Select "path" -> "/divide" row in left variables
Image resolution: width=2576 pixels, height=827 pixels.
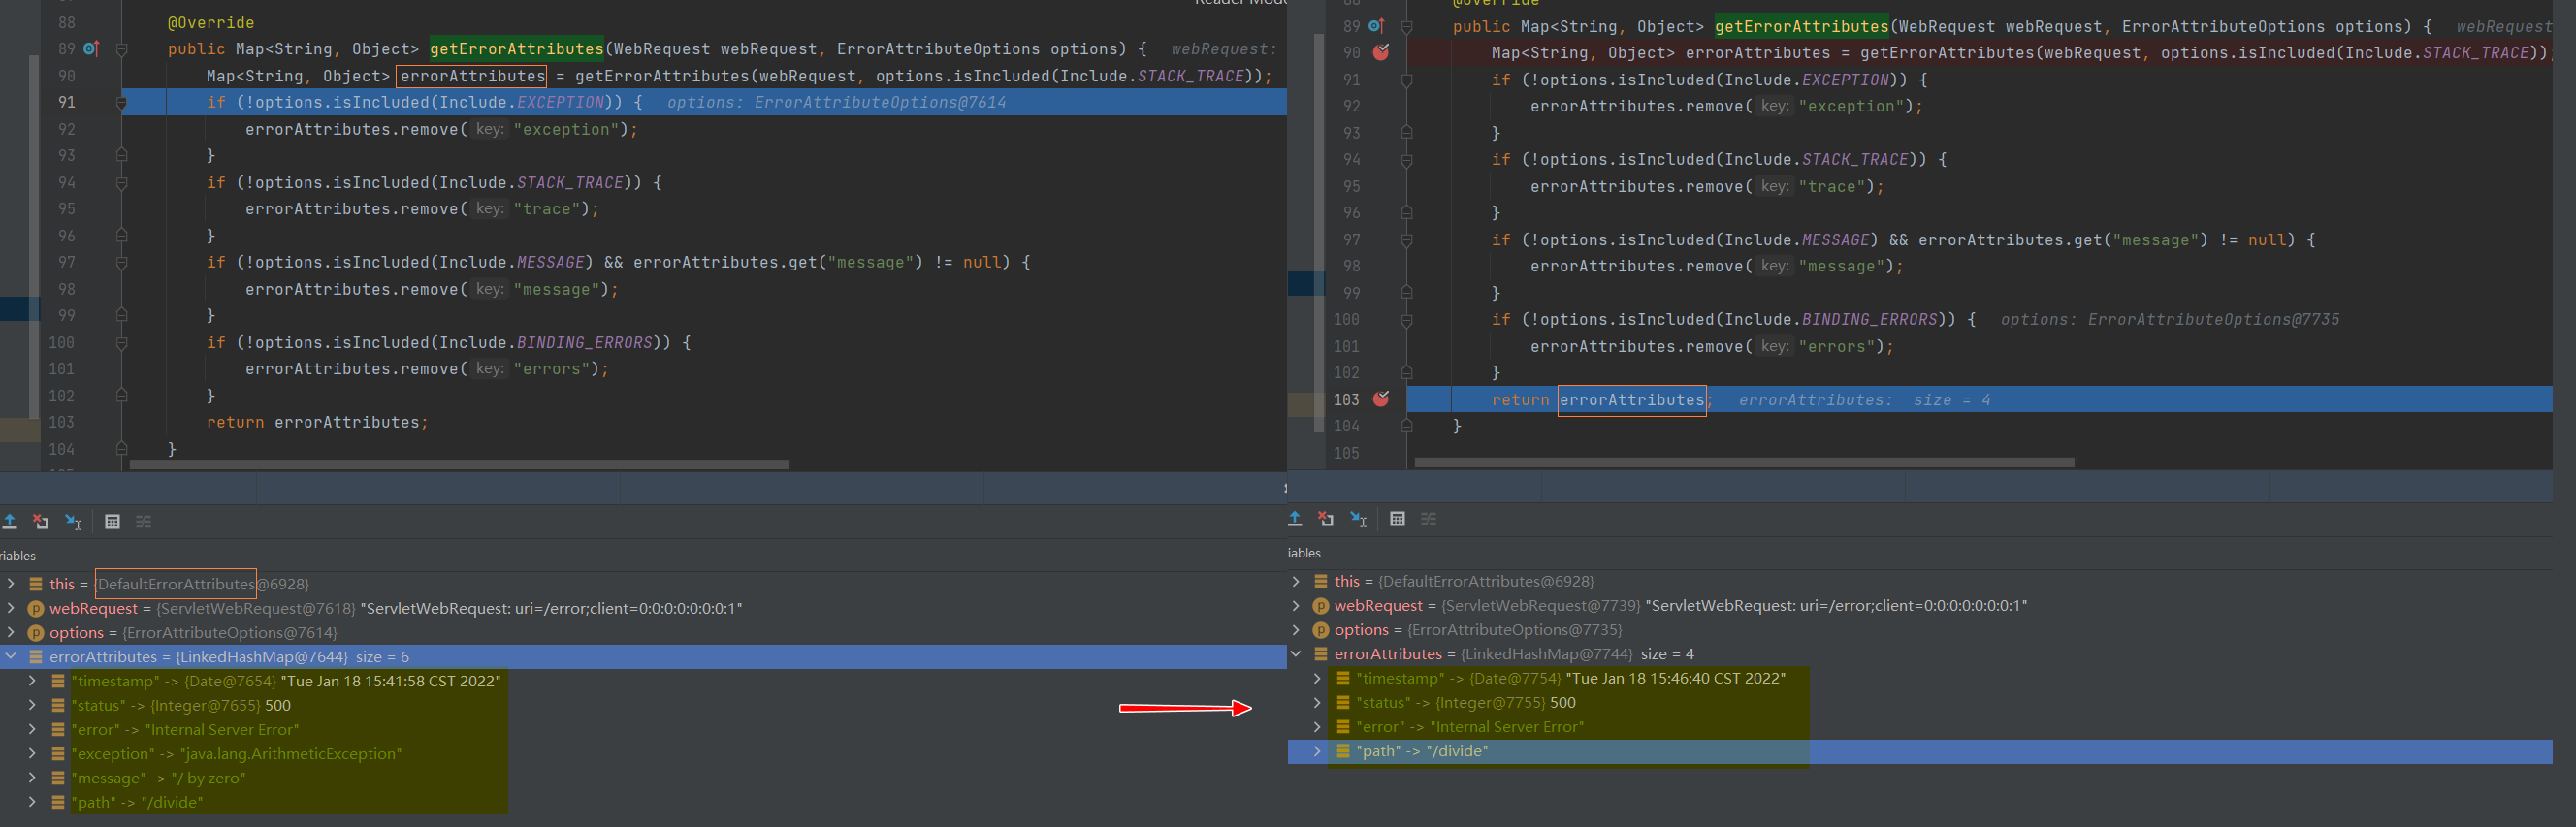pos(643,802)
